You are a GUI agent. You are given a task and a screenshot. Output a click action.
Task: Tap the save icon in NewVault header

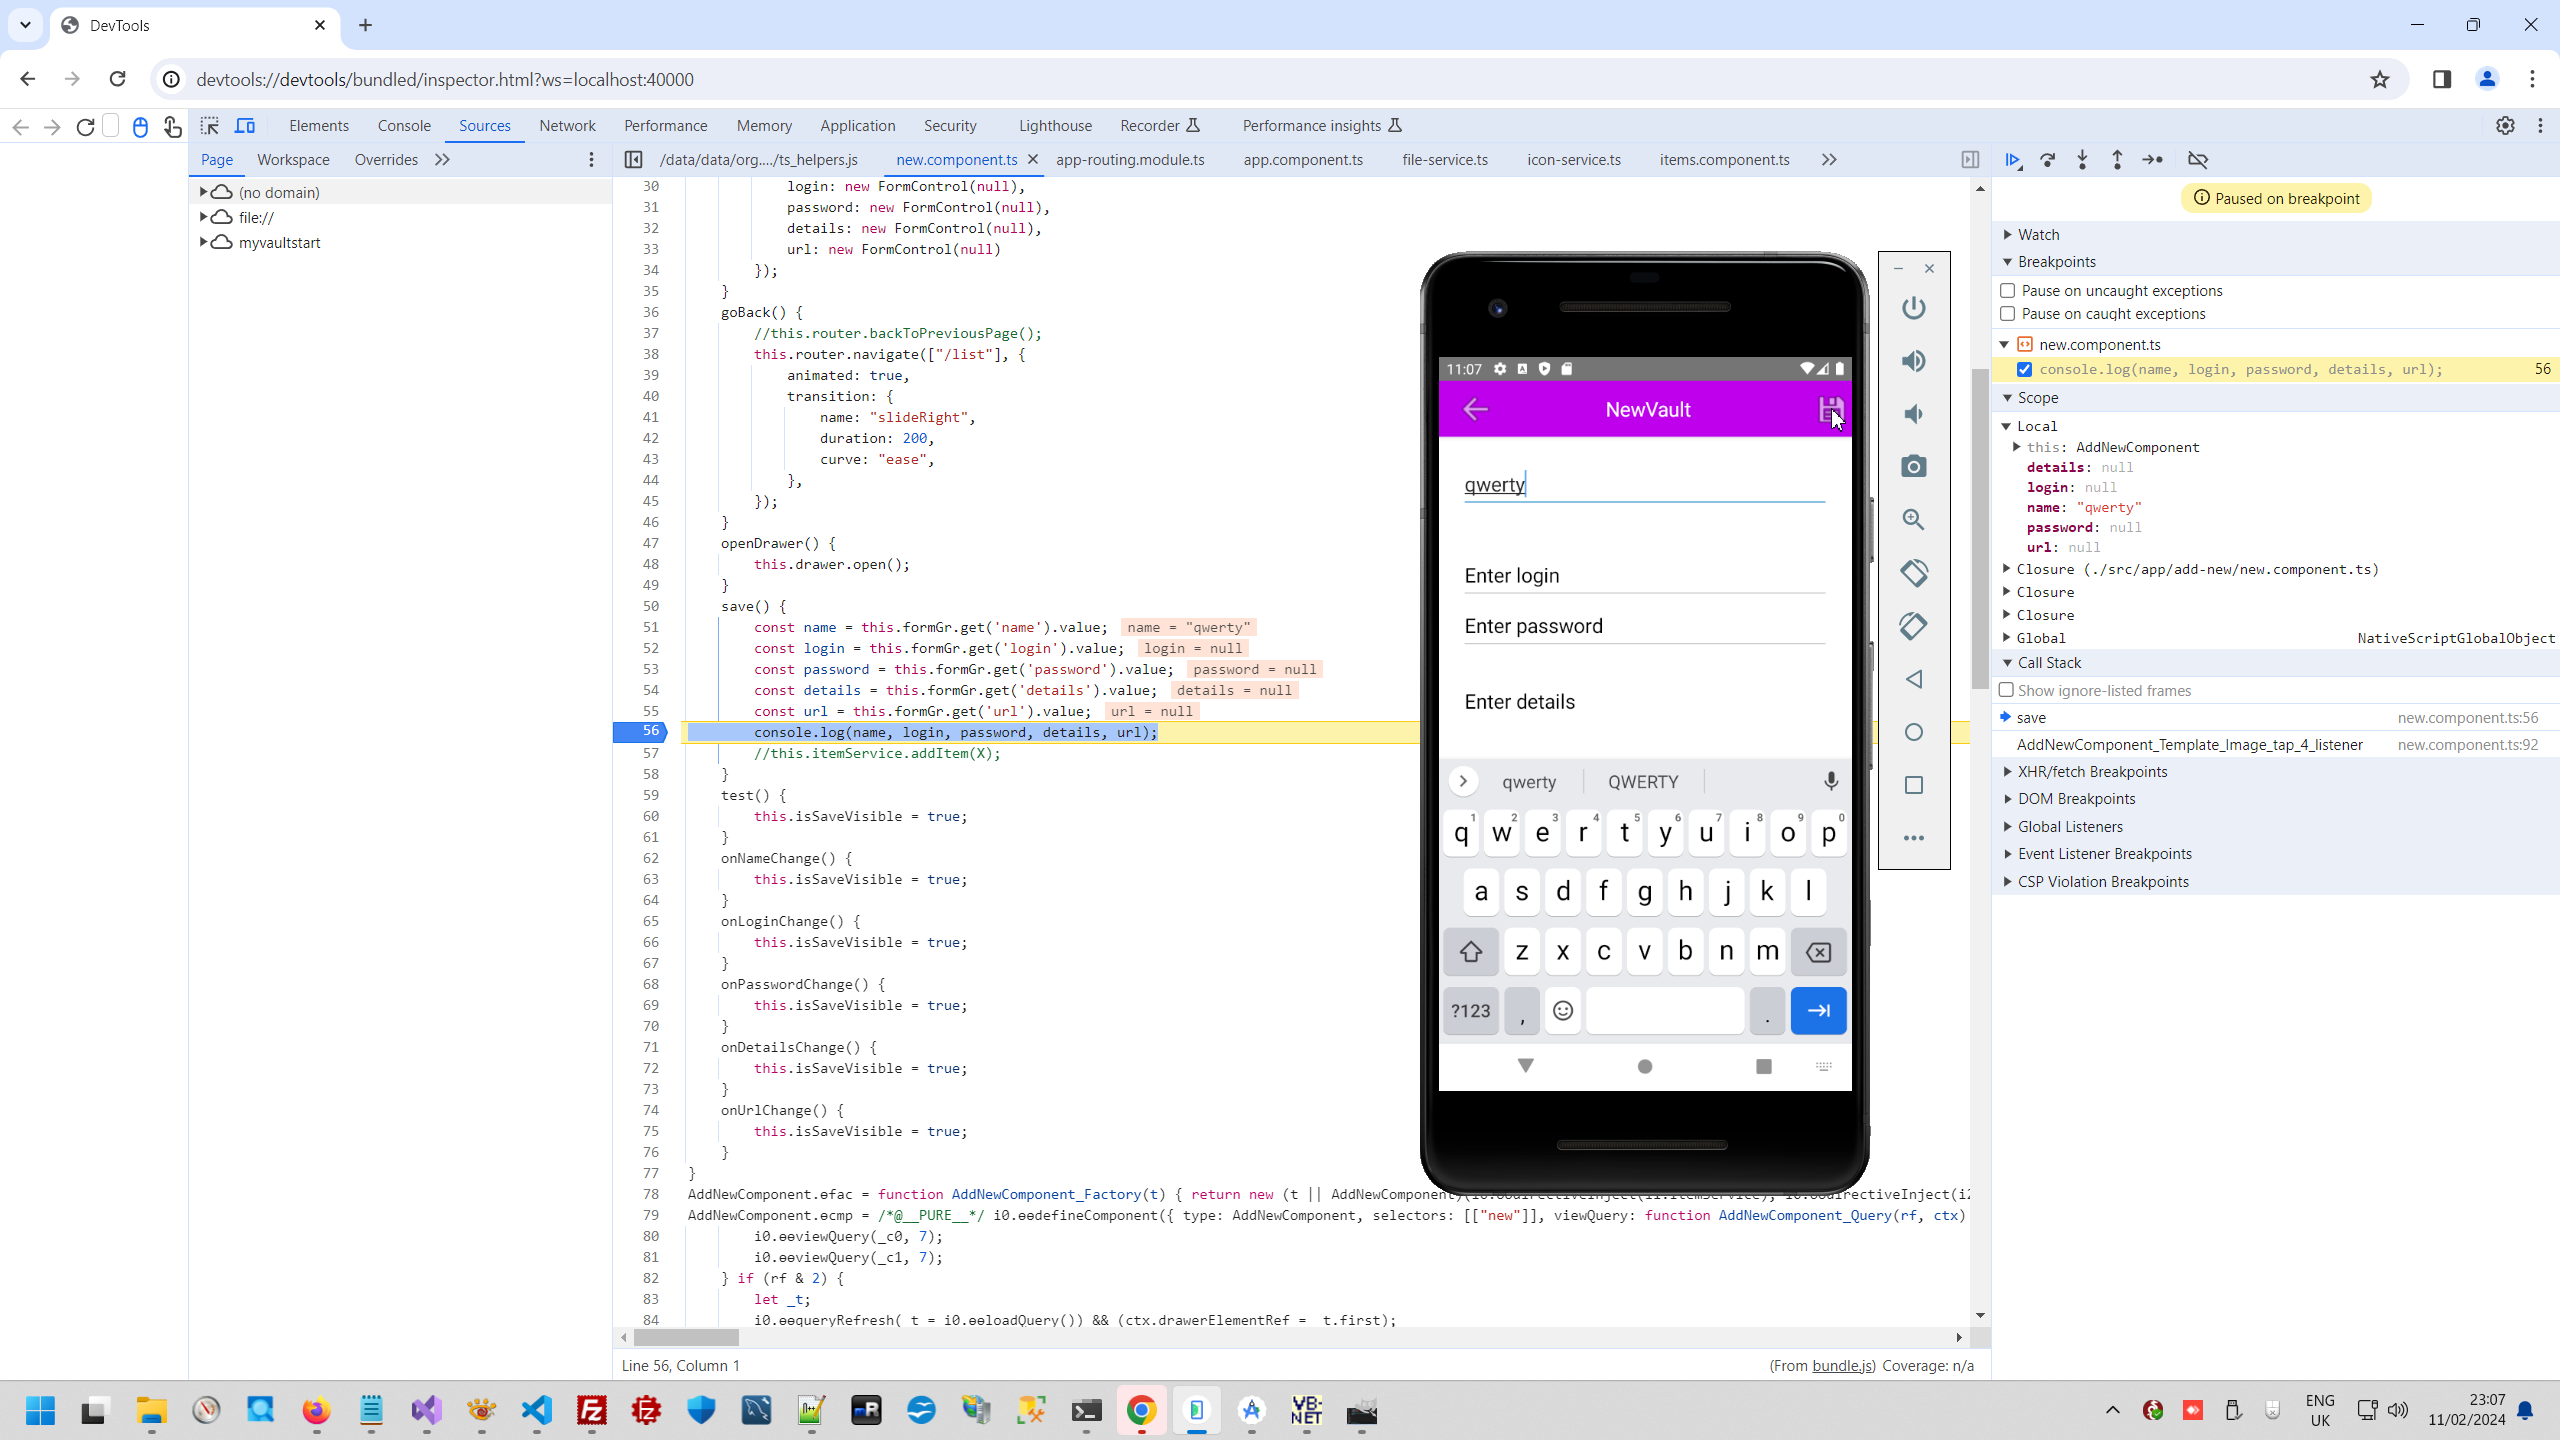pyautogui.click(x=1830, y=409)
